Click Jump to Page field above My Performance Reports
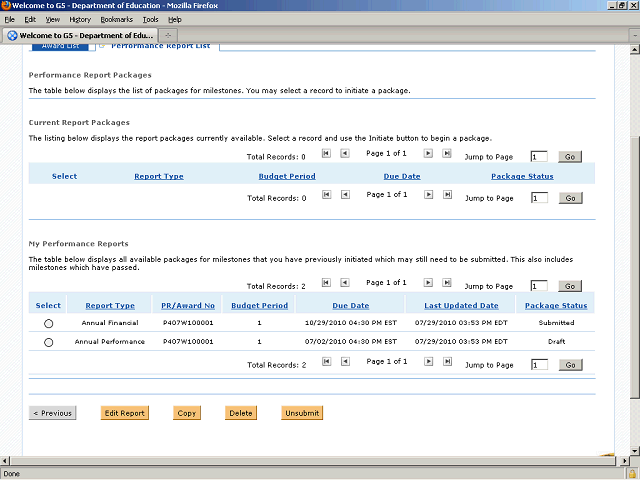The height and width of the screenshot is (480, 640). (539, 286)
